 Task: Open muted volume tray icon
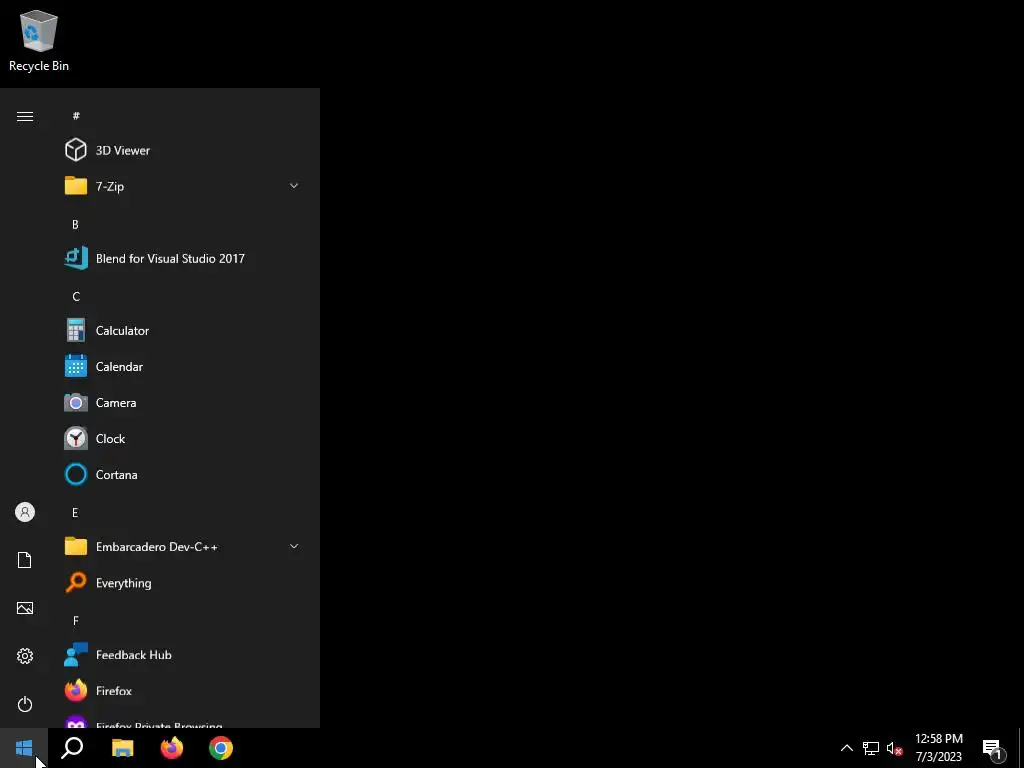tap(894, 748)
